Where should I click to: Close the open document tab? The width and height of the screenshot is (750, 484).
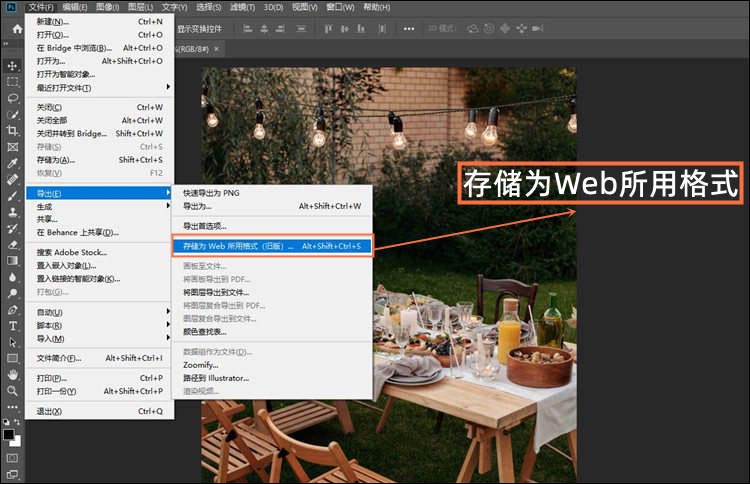point(217,48)
